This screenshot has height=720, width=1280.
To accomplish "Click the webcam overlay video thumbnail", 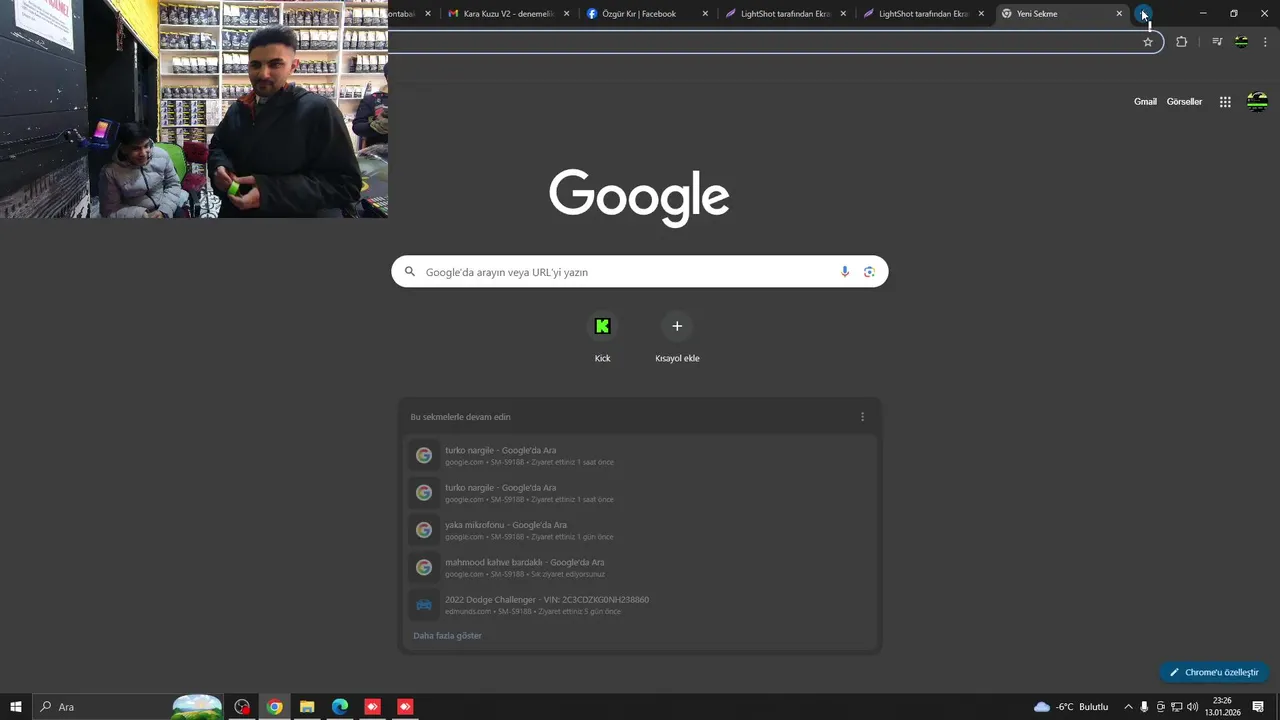I will [194, 109].
